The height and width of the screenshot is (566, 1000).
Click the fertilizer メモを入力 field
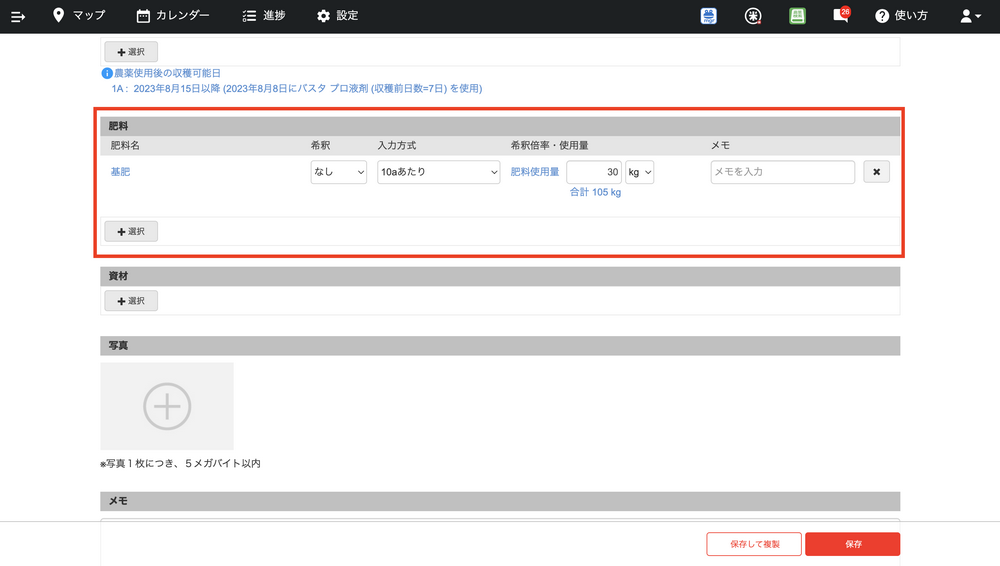point(782,172)
